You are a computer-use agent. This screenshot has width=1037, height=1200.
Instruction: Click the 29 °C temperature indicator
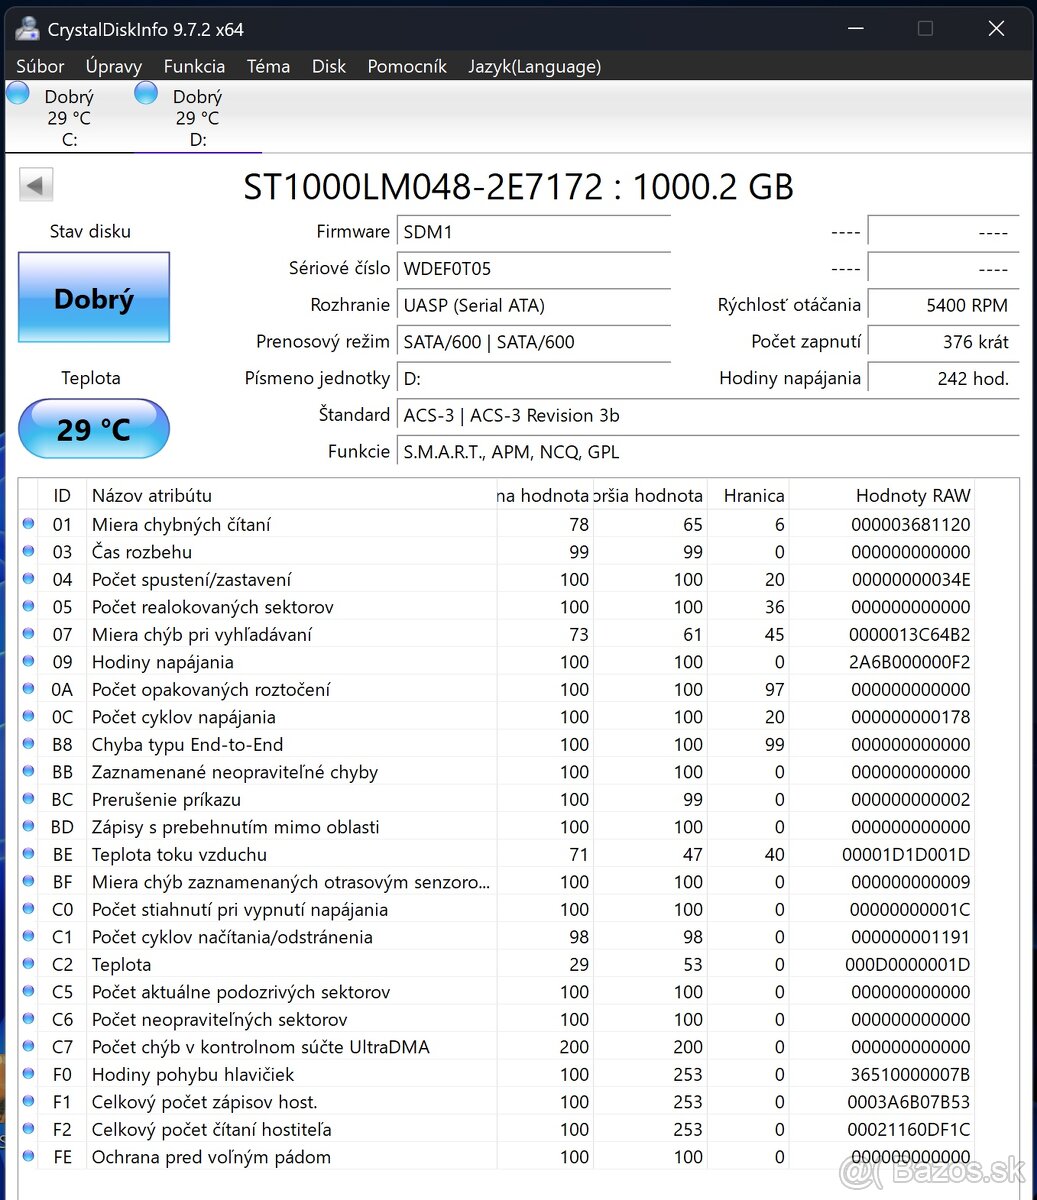pyautogui.click(x=93, y=429)
